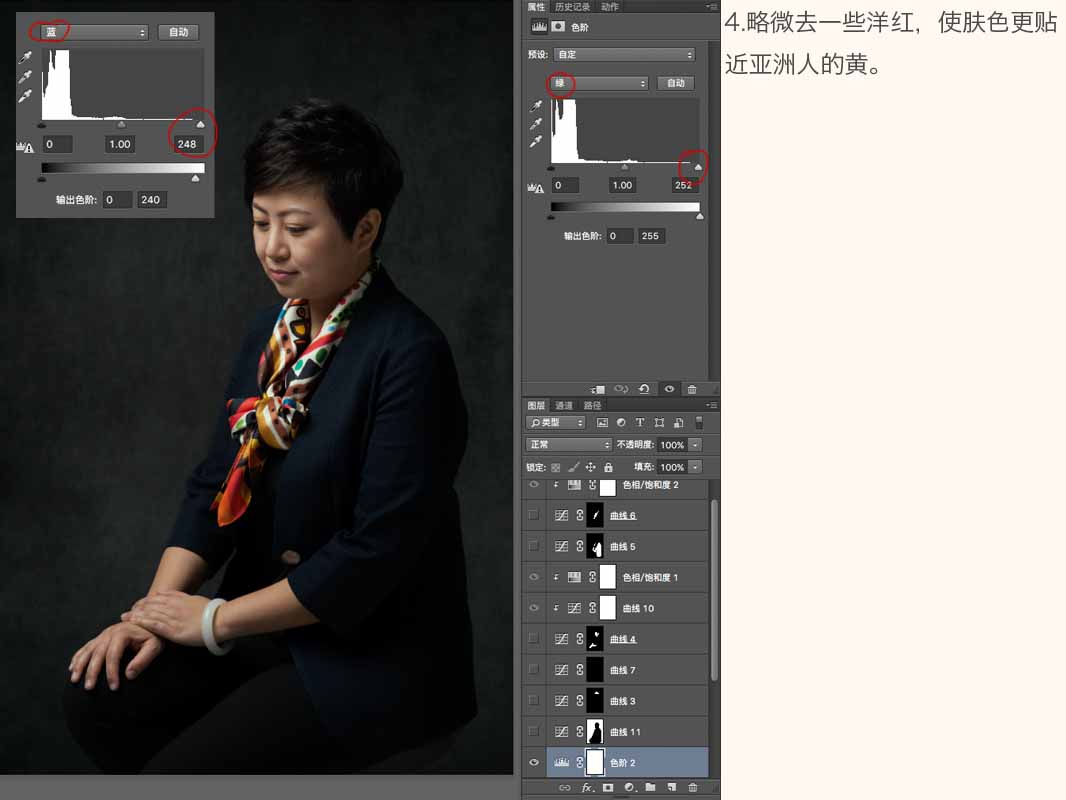The image size is (1066, 800).
Task: Switch to the 历史记录 history tab
Action: [572, 7]
